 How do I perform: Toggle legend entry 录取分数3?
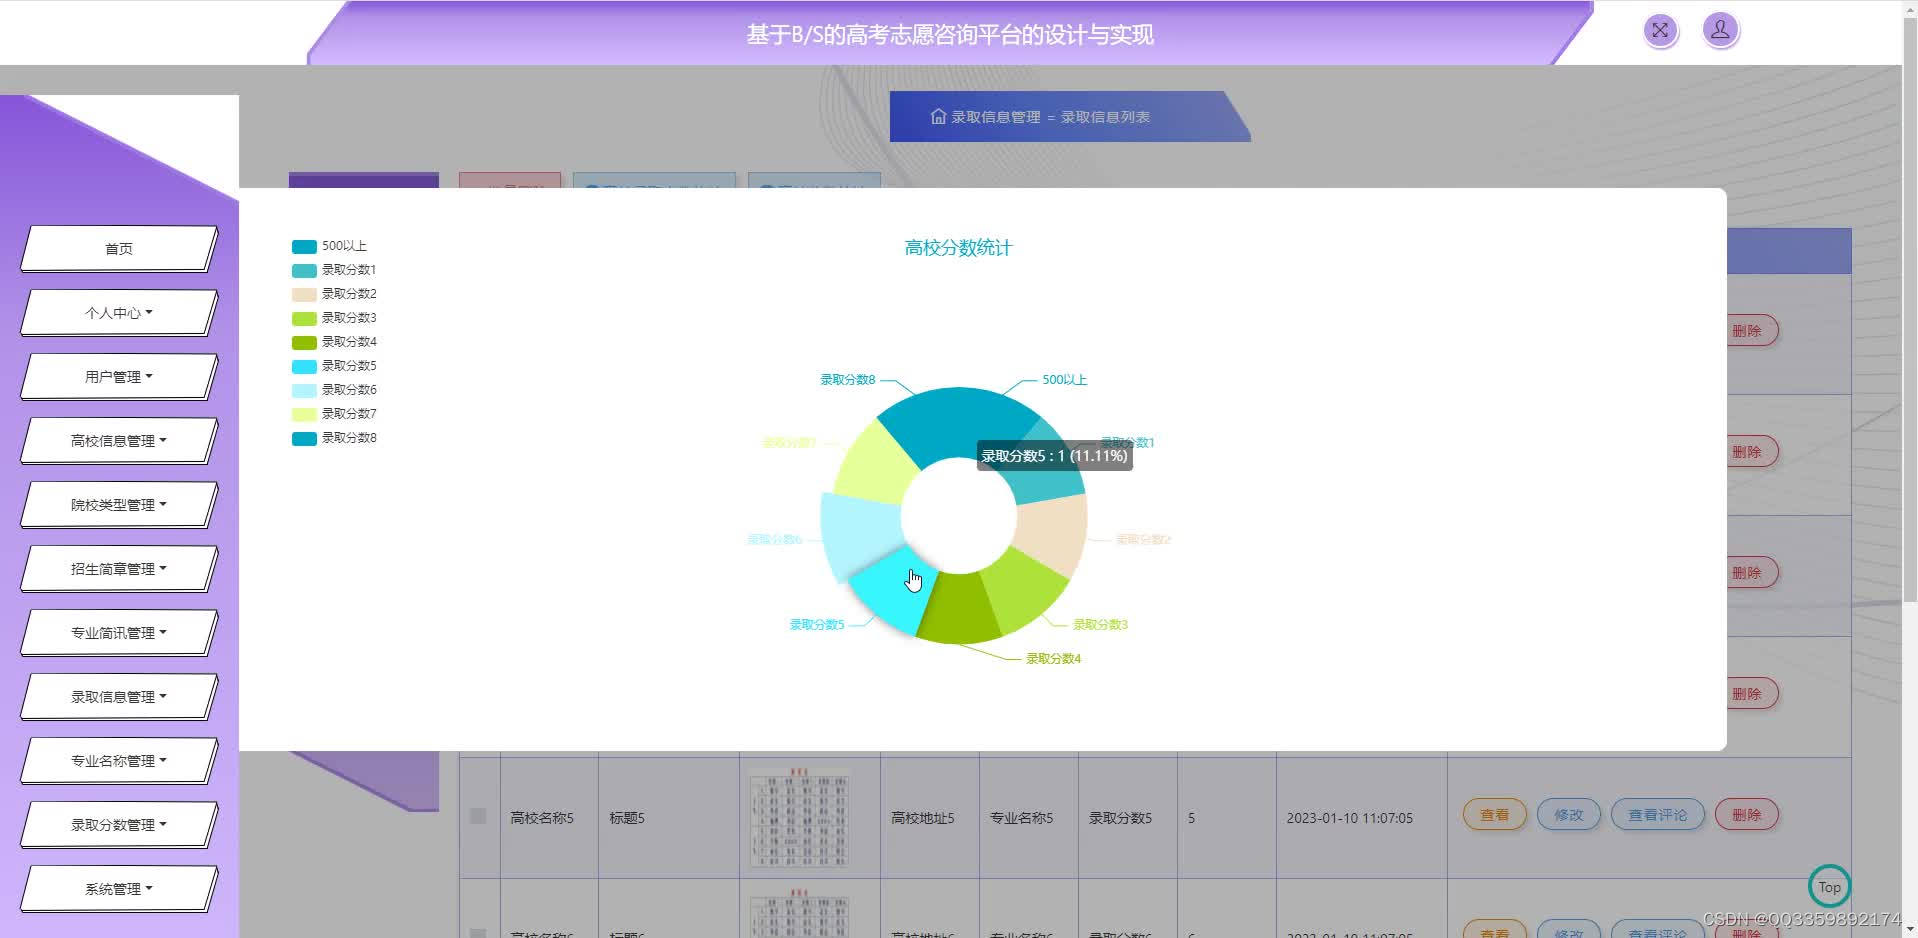[334, 318]
